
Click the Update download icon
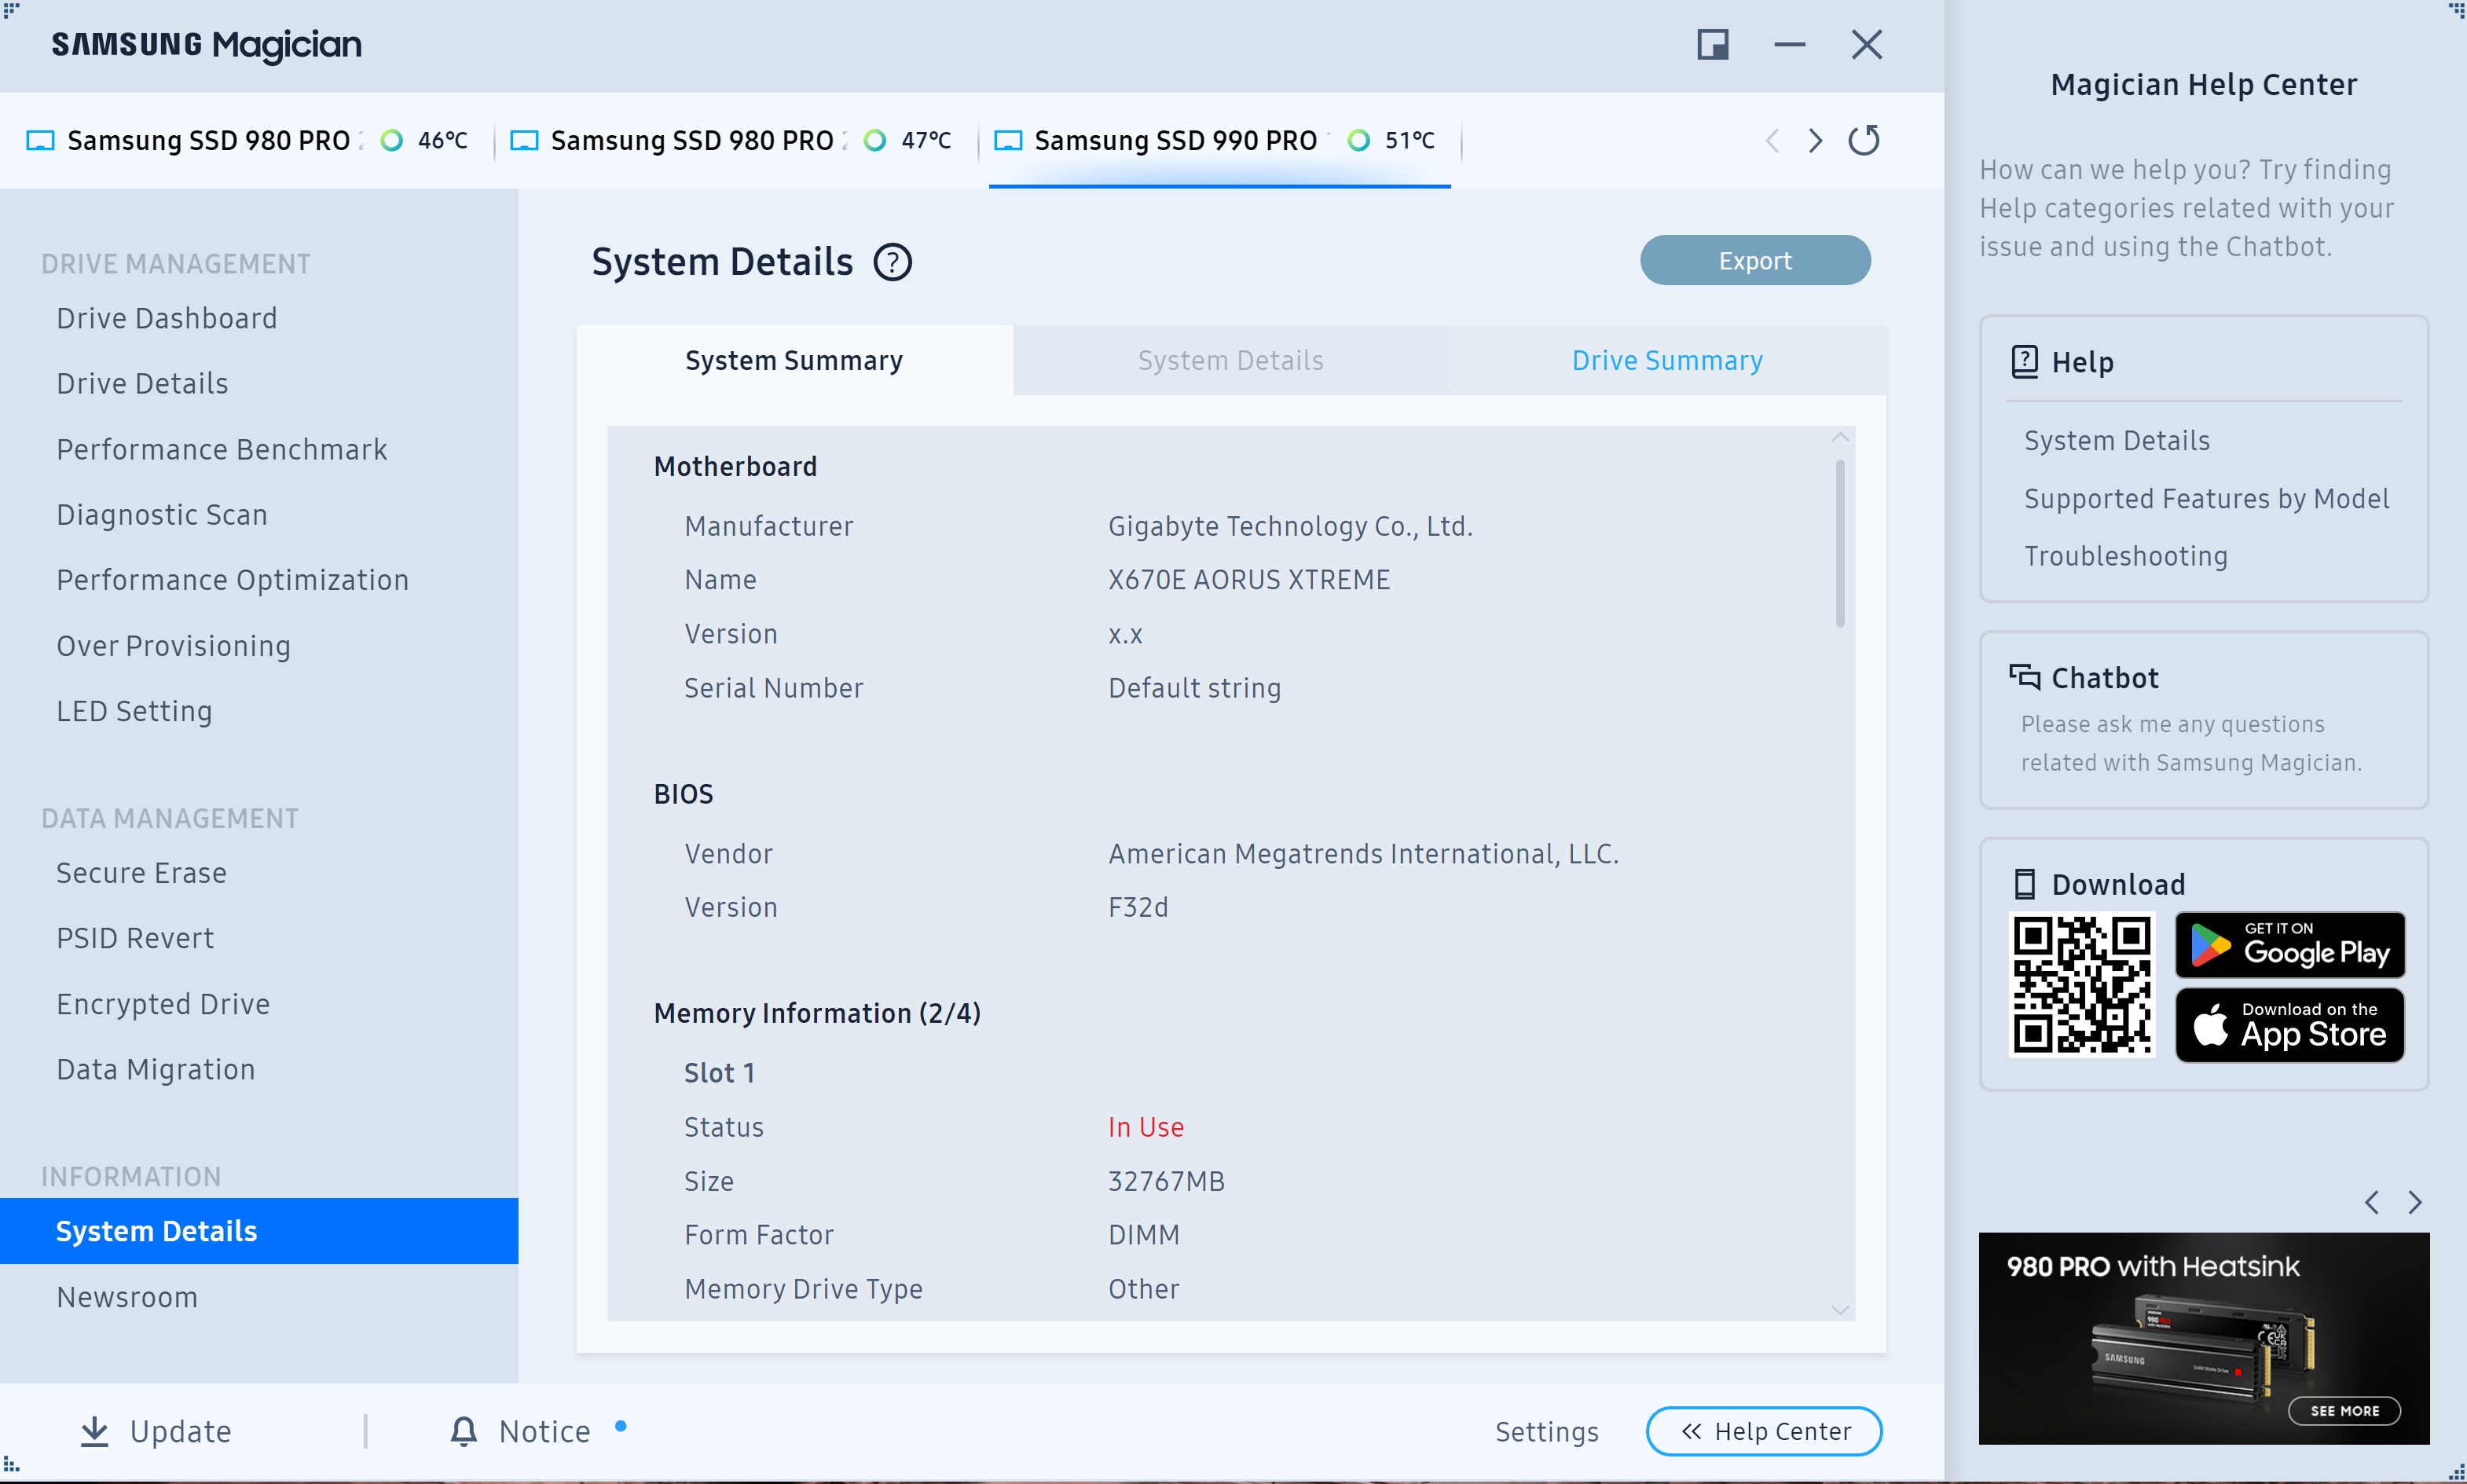tap(94, 1431)
